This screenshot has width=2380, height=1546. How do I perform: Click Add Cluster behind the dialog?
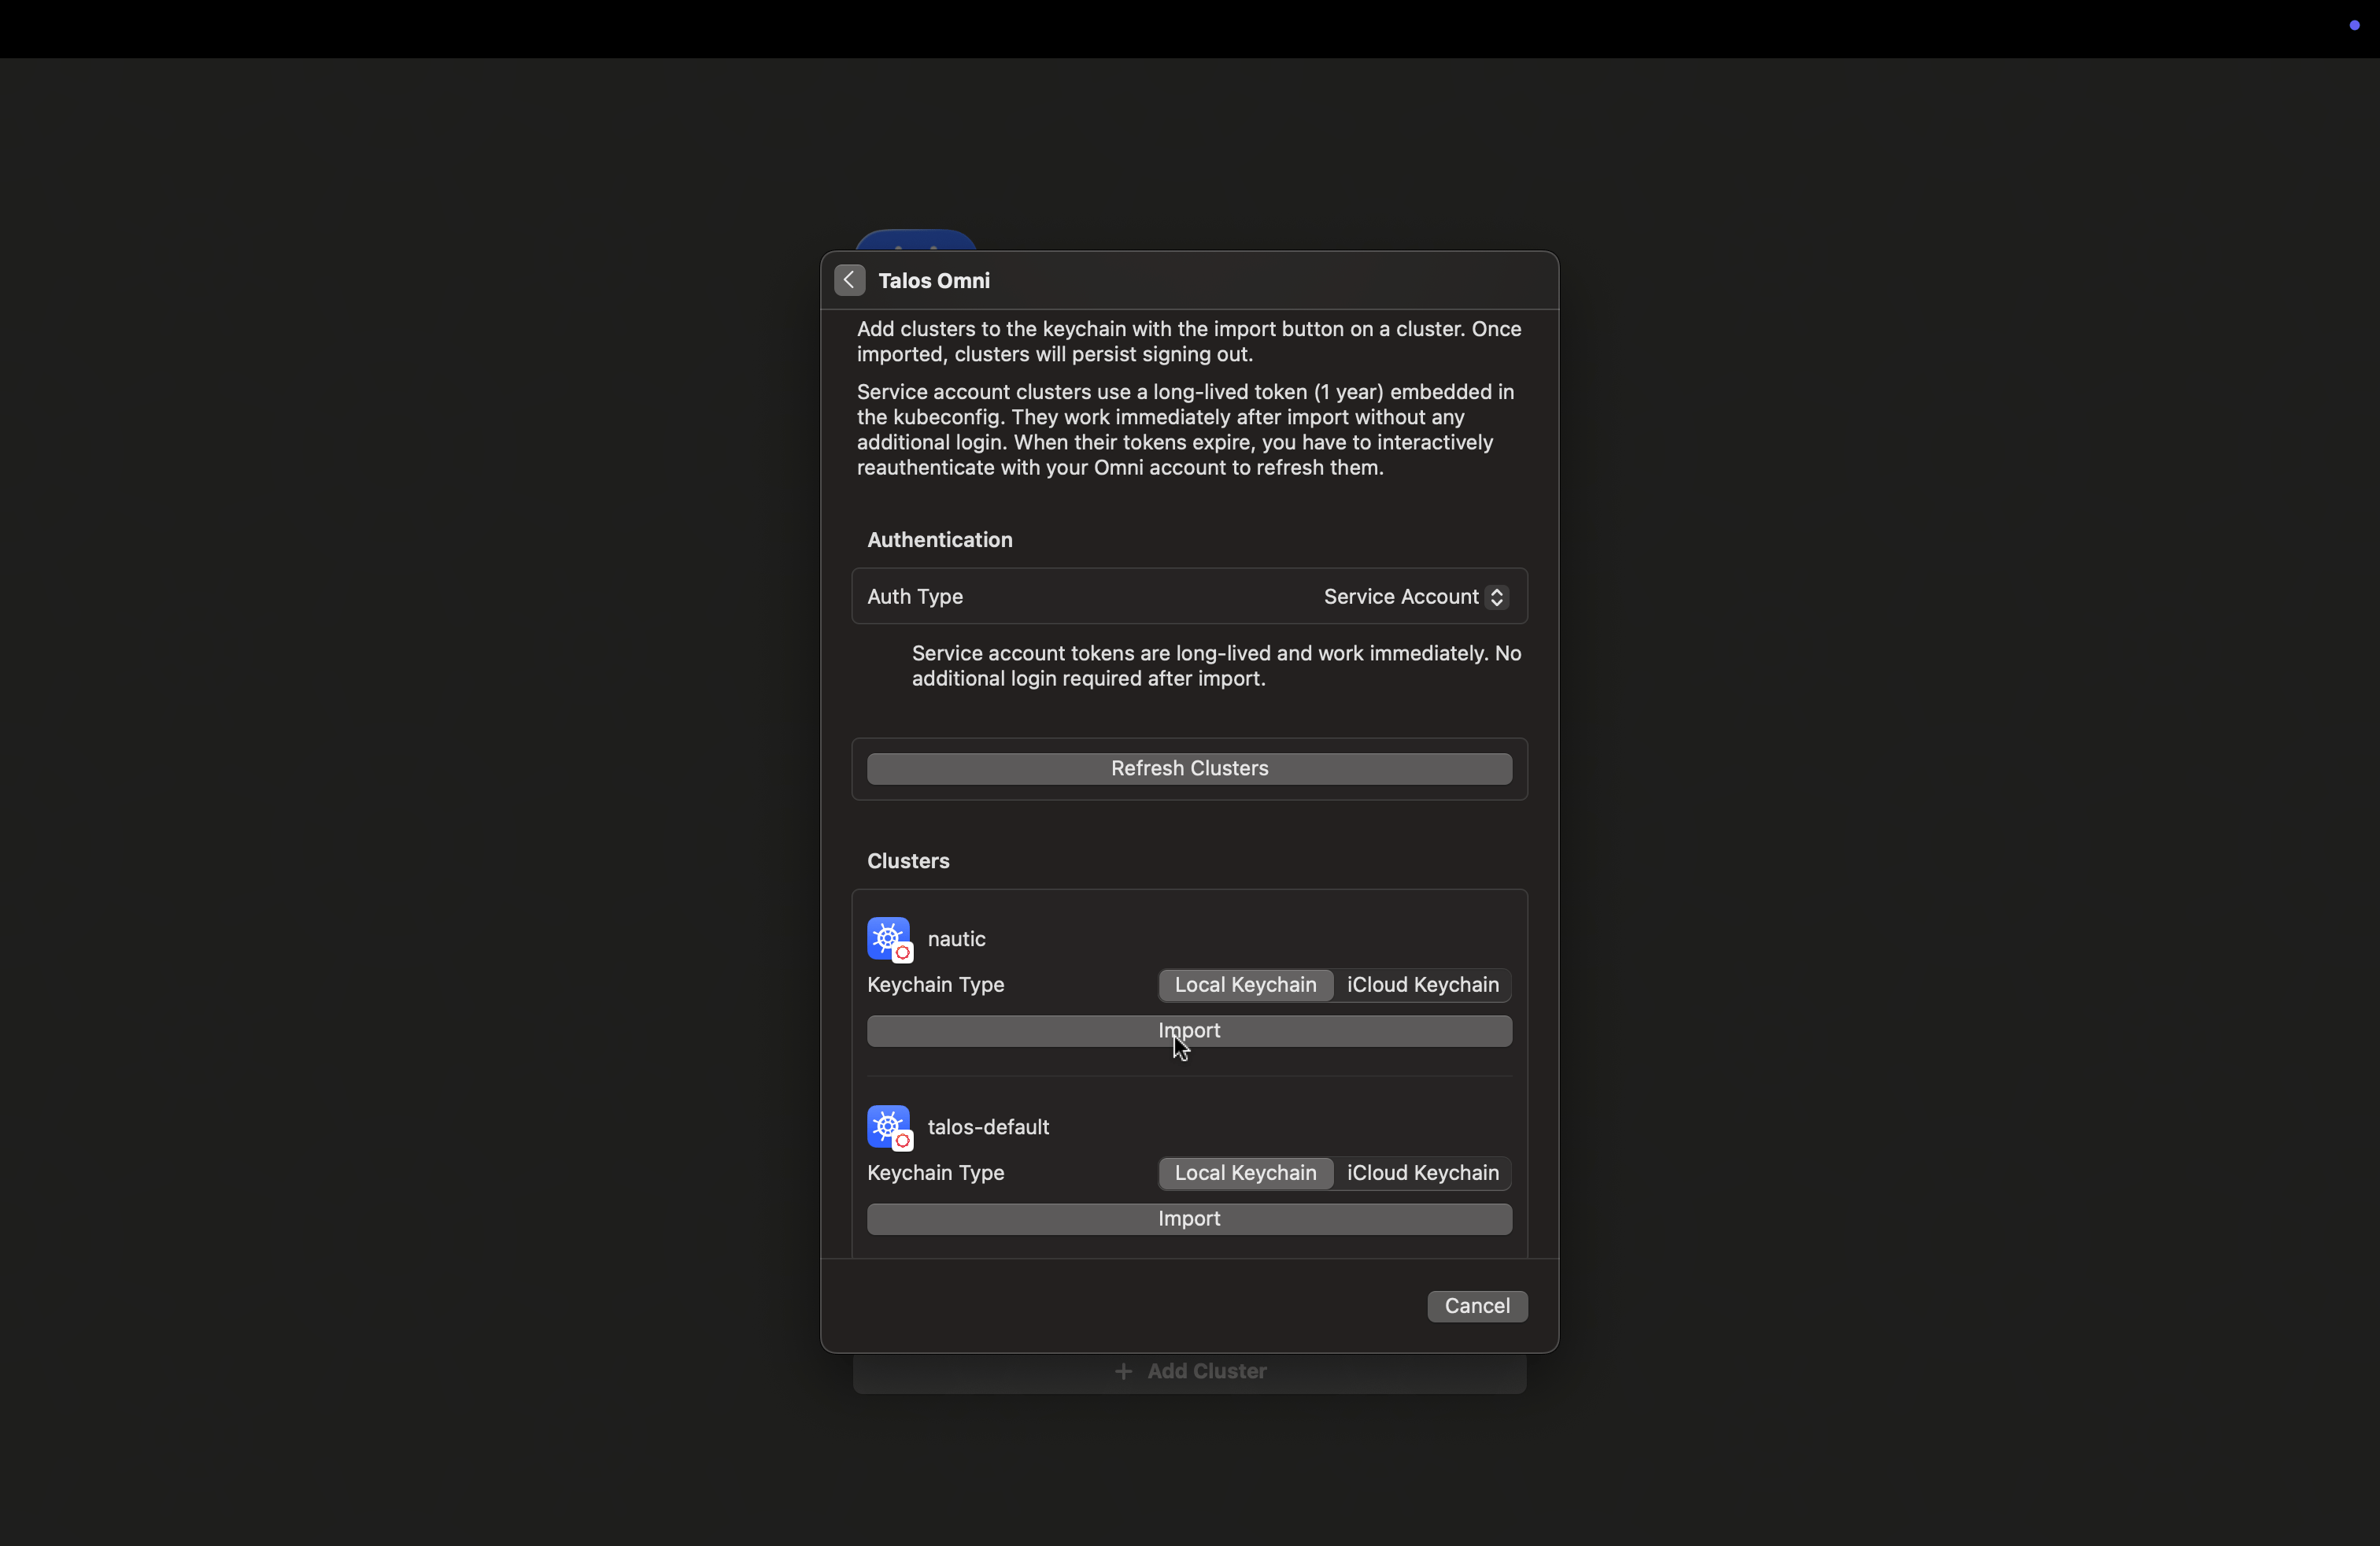[x=1190, y=1371]
